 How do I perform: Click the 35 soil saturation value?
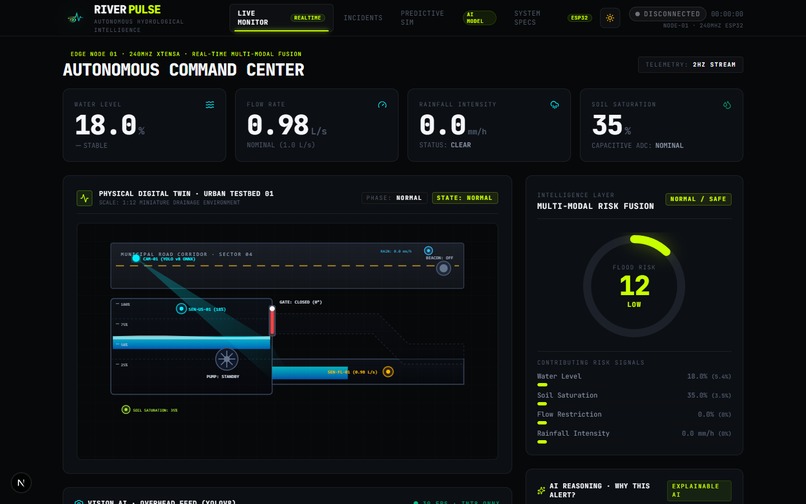[607, 125]
